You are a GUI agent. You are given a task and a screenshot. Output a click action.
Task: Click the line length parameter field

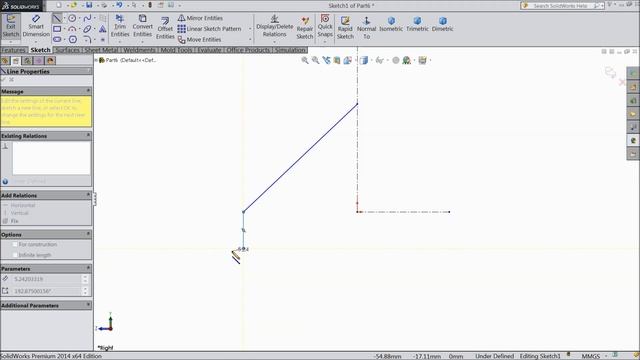[x=47, y=279]
